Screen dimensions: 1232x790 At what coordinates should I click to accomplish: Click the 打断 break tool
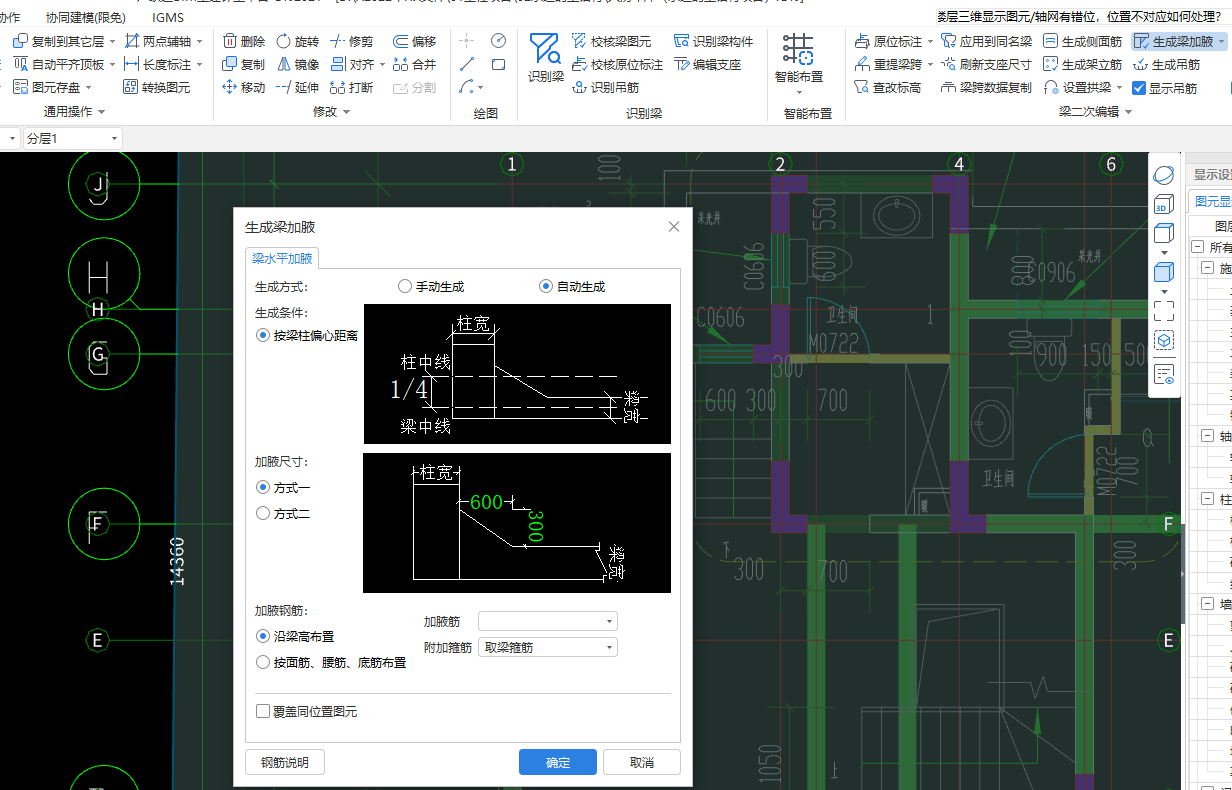tap(351, 87)
